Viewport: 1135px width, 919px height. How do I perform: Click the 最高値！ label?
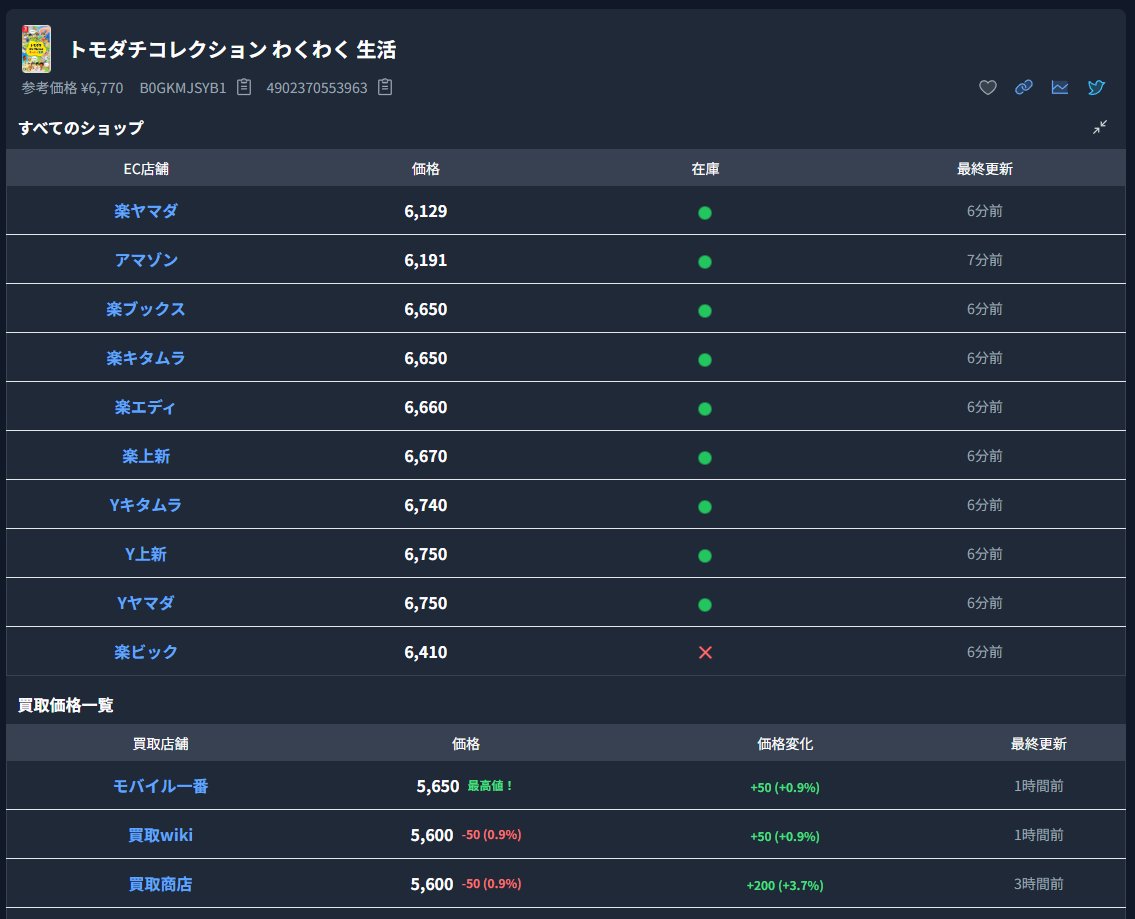(x=490, y=786)
